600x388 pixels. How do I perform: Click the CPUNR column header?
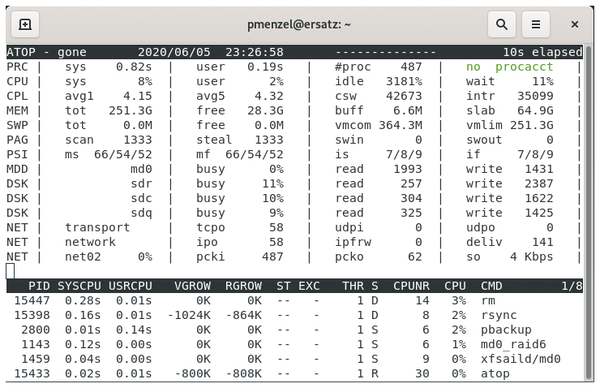[411, 286]
